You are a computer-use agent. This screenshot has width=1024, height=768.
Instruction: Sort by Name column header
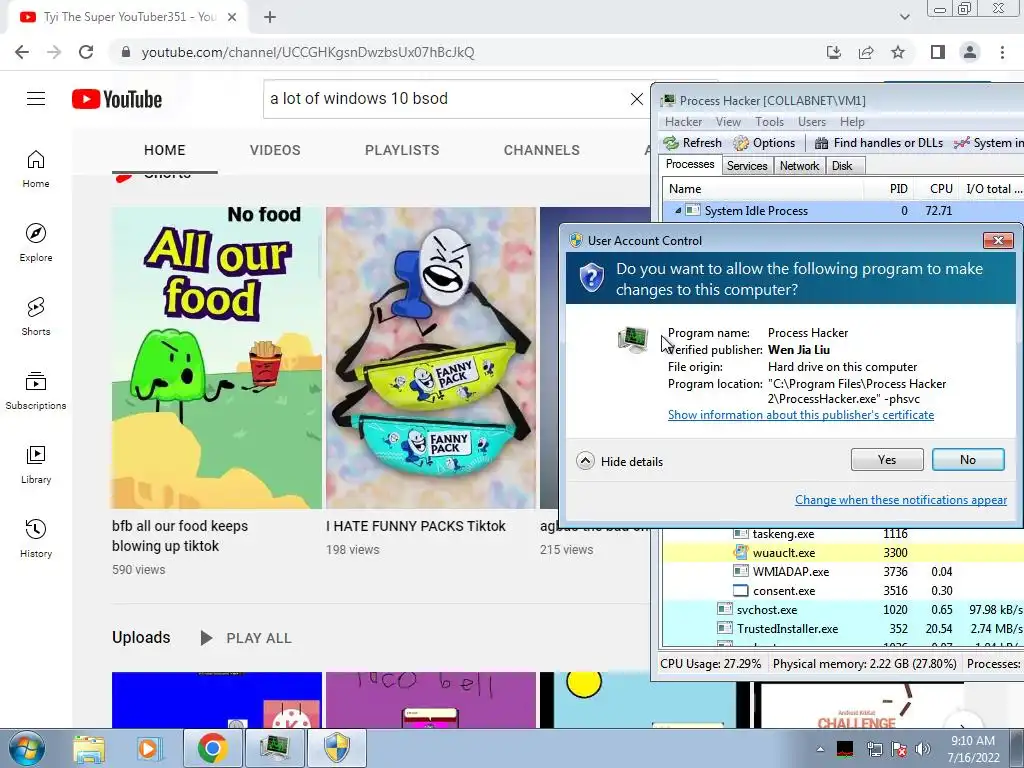[763, 189]
